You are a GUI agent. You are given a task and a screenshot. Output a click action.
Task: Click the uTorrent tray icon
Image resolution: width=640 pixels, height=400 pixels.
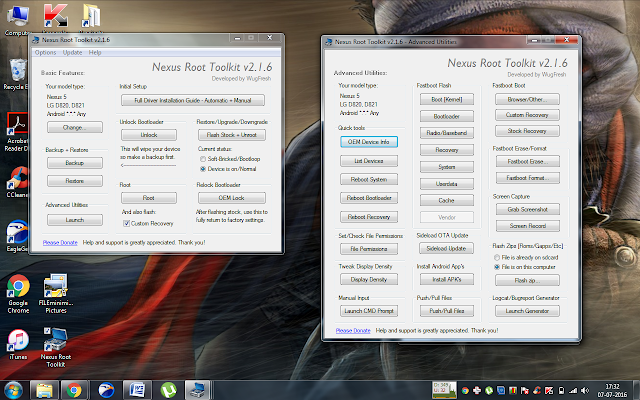pos(489,391)
